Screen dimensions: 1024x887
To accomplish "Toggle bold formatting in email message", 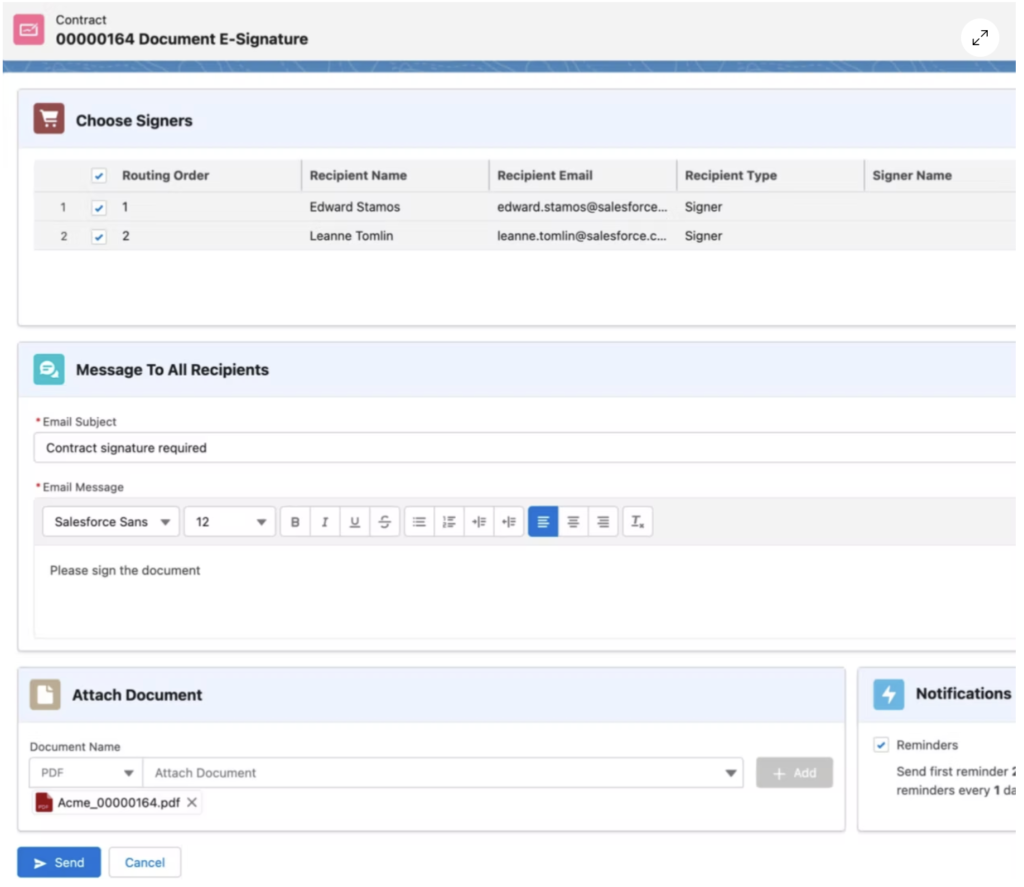I will 295,522.
